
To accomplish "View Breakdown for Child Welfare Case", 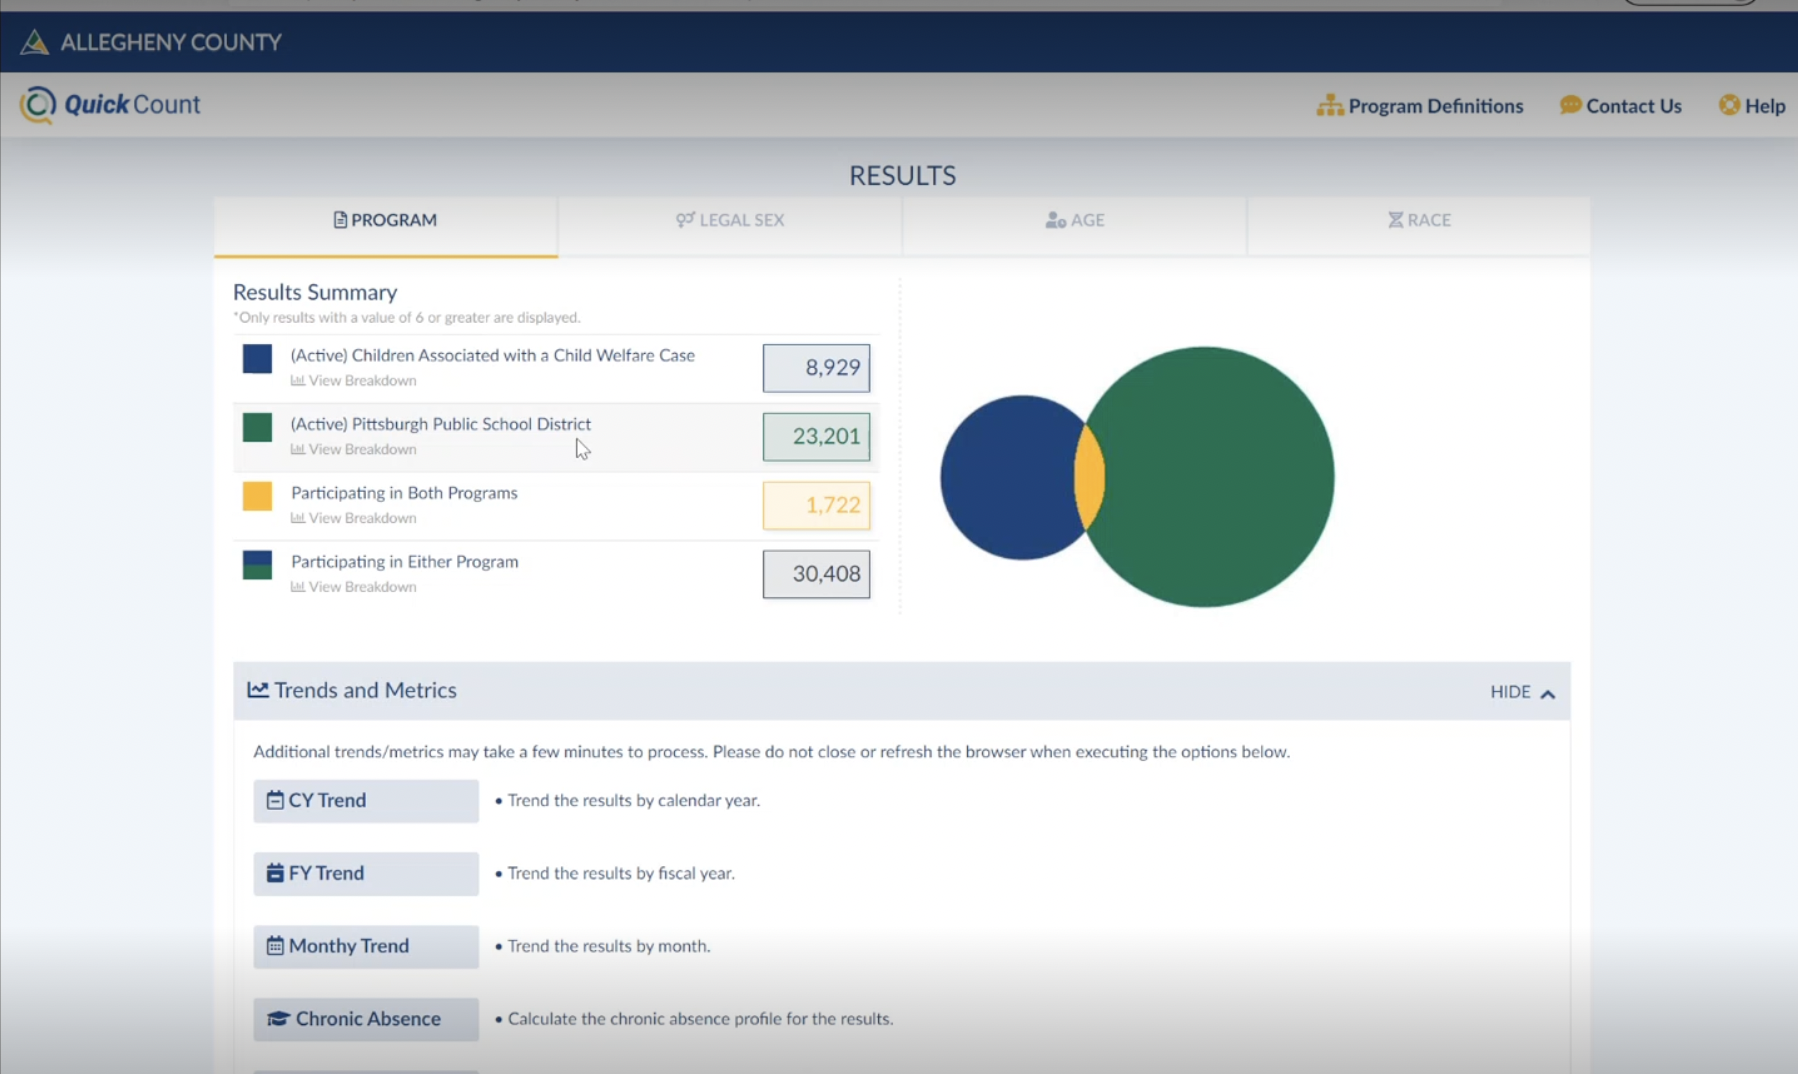I will pyautogui.click(x=353, y=381).
